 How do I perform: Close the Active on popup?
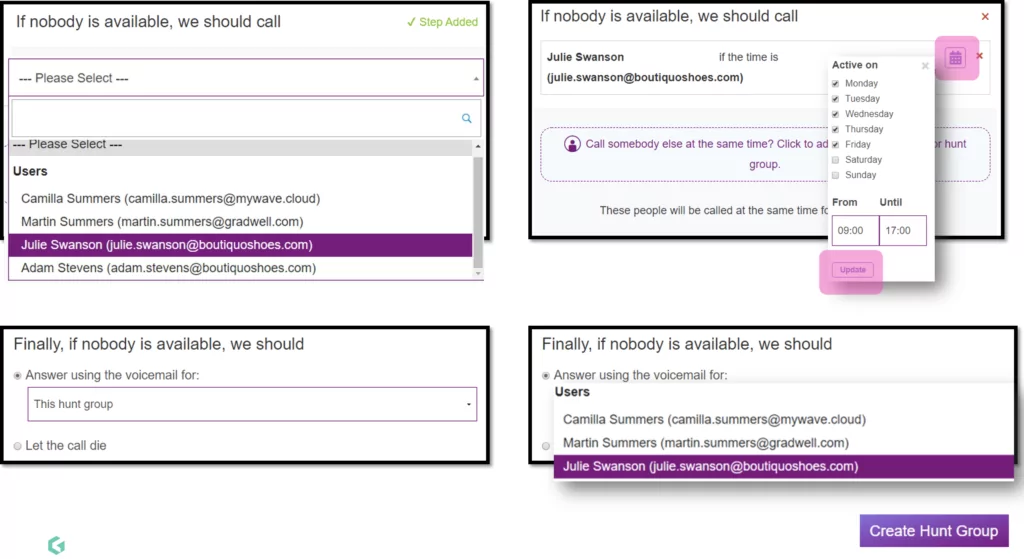coord(925,65)
